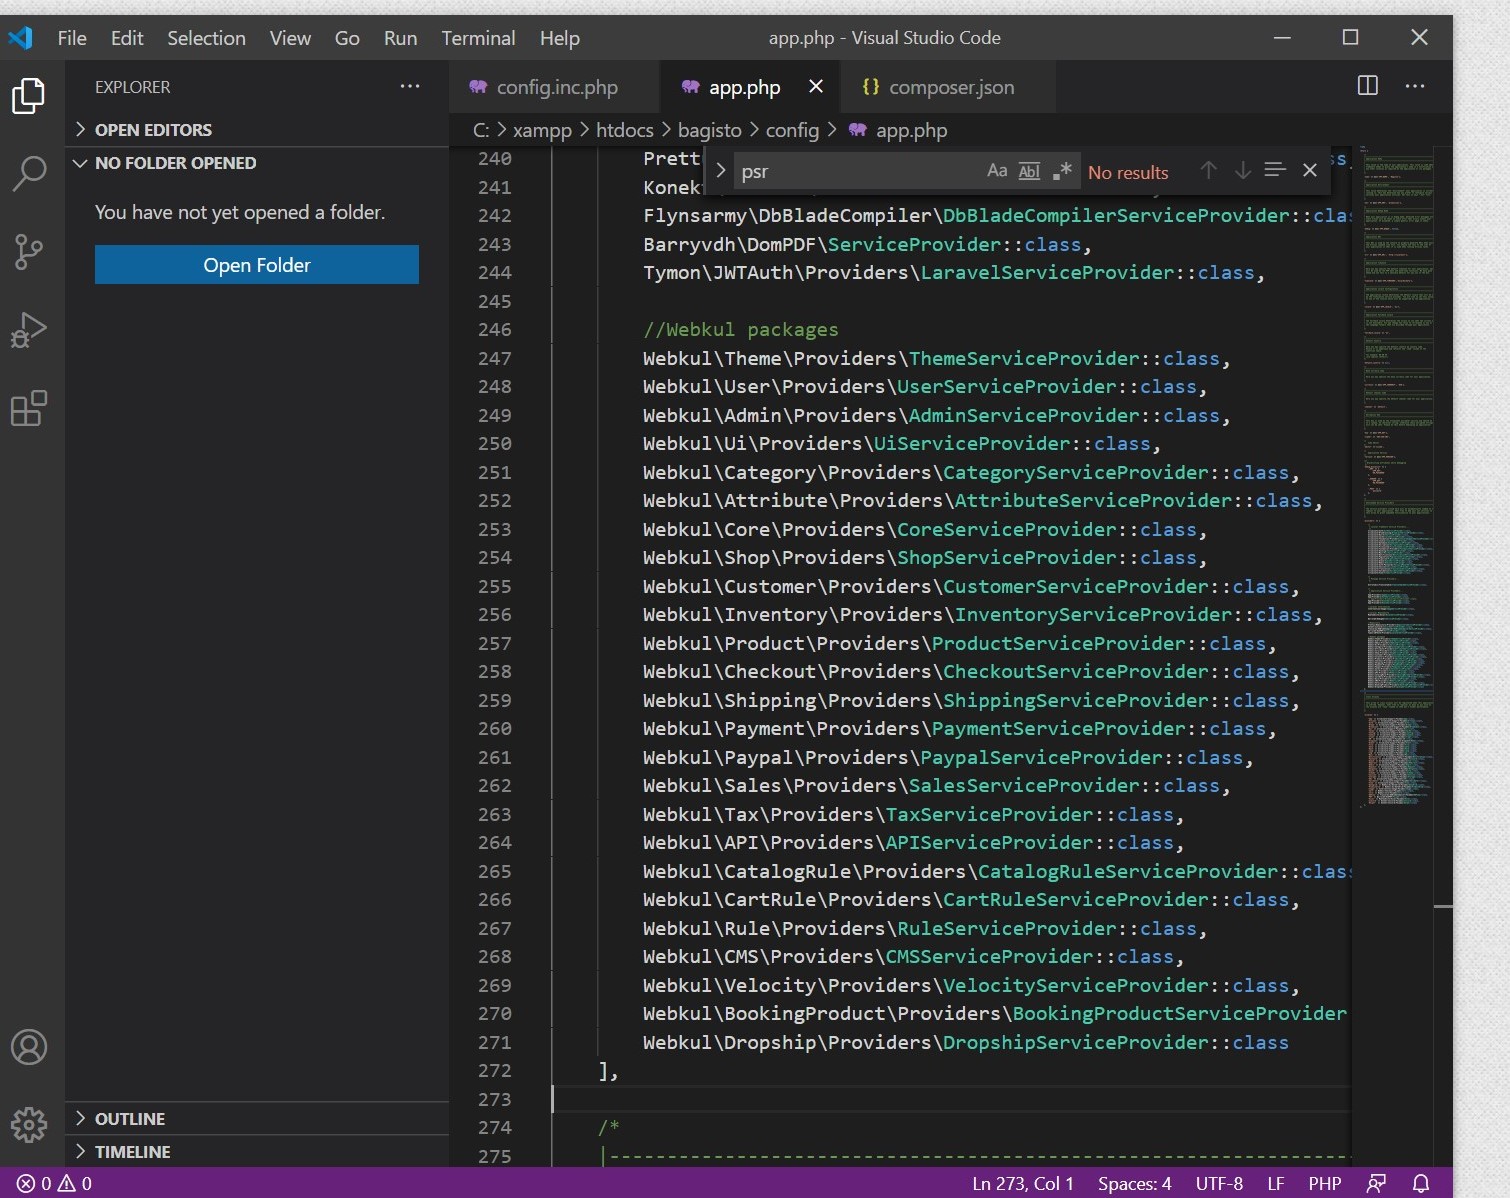The image size is (1510, 1198).
Task: Open the Go menu
Action: (x=347, y=38)
